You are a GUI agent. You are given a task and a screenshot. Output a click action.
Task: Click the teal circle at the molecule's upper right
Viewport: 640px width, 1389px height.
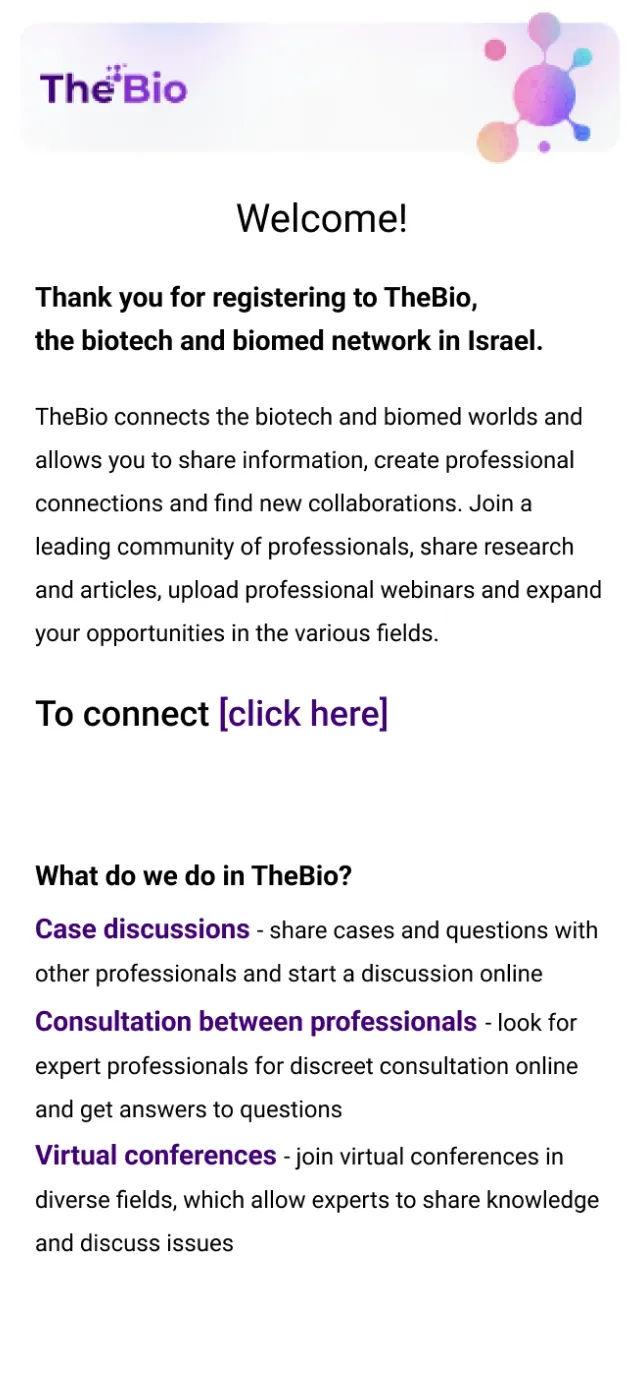click(583, 57)
